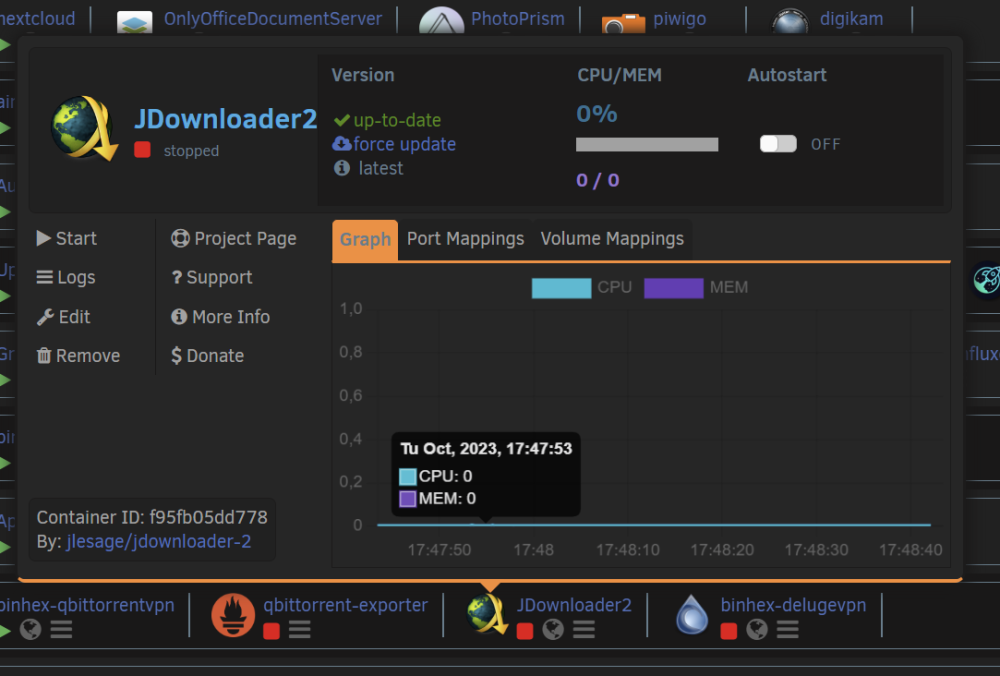
Task: Open Logs for JDownloader2
Action: [x=66, y=277]
